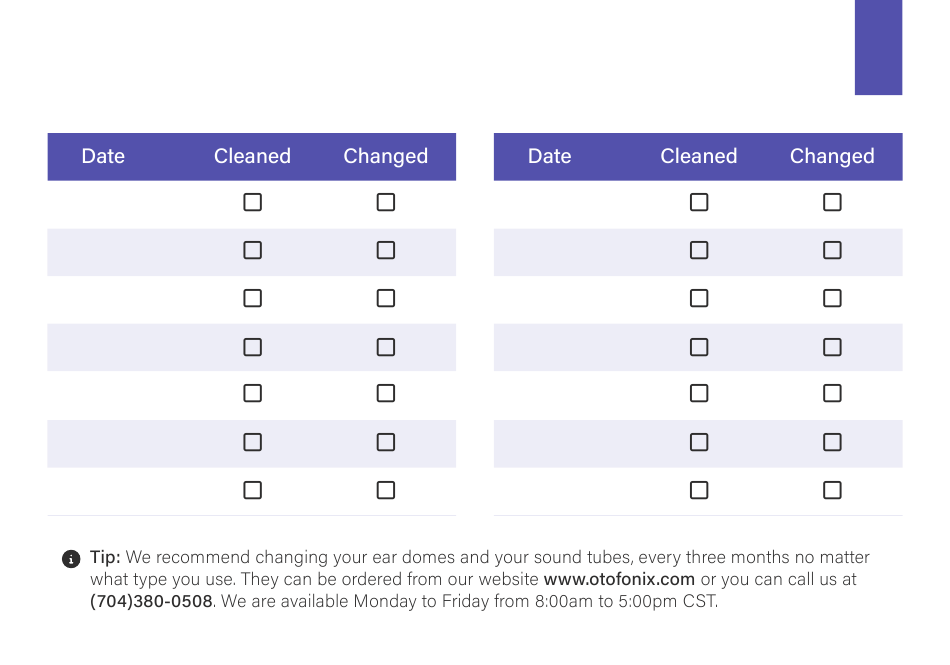950x665 pixels.
Task: Check first Changed box in left table
Action: tap(386, 202)
